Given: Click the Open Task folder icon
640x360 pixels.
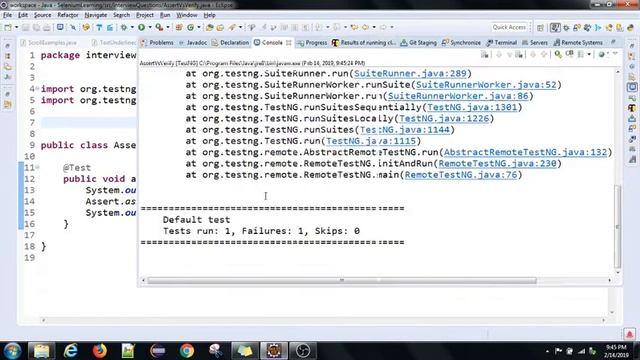Looking at the screenshot, I should (x=220, y=27).
